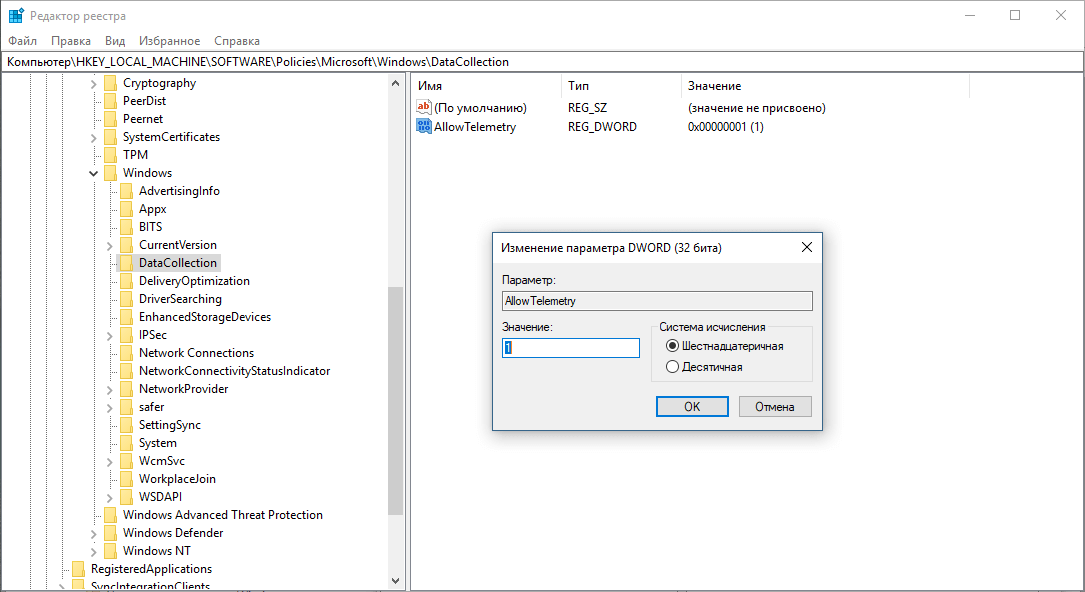The image size is (1085, 592).
Task: Expand the CurrentVersion tree node
Action: click(109, 244)
